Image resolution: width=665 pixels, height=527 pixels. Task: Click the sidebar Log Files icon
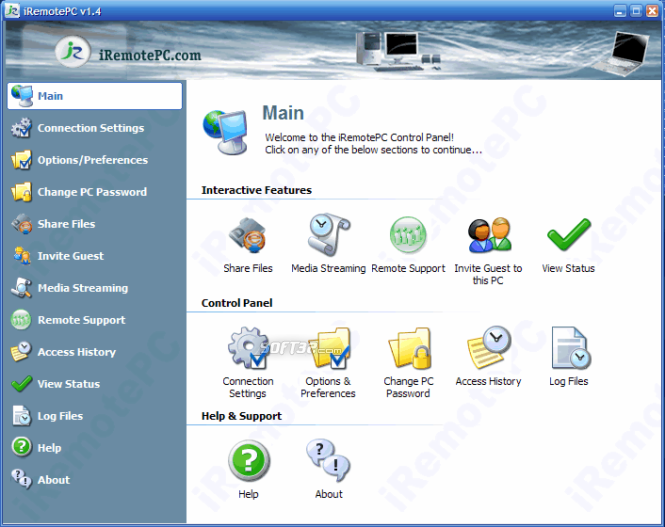(x=21, y=416)
